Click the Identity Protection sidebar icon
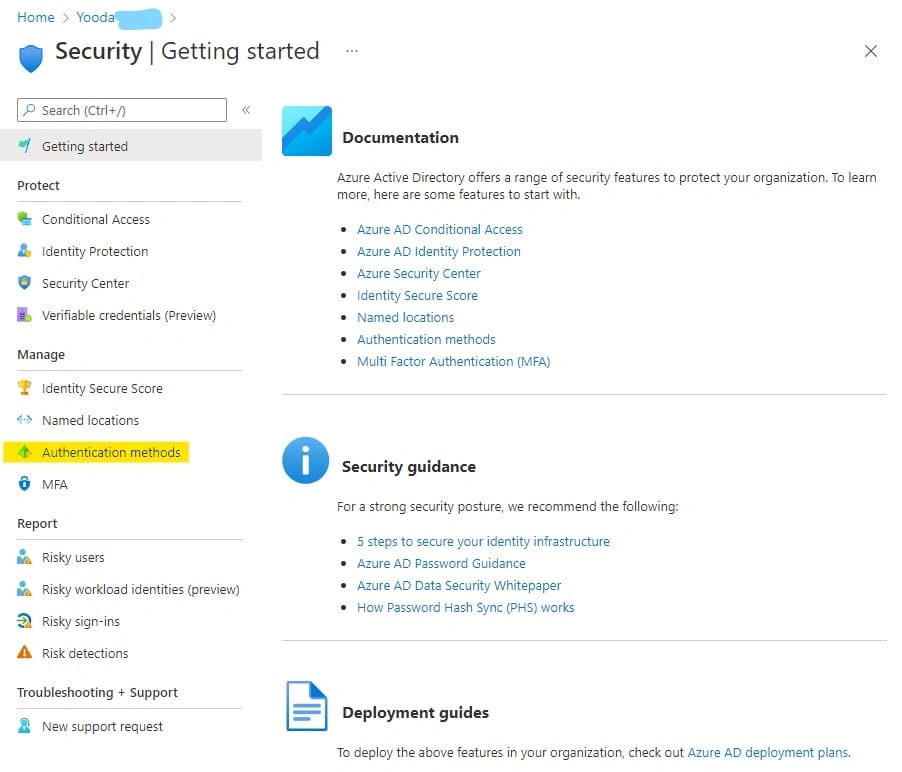 [25, 251]
